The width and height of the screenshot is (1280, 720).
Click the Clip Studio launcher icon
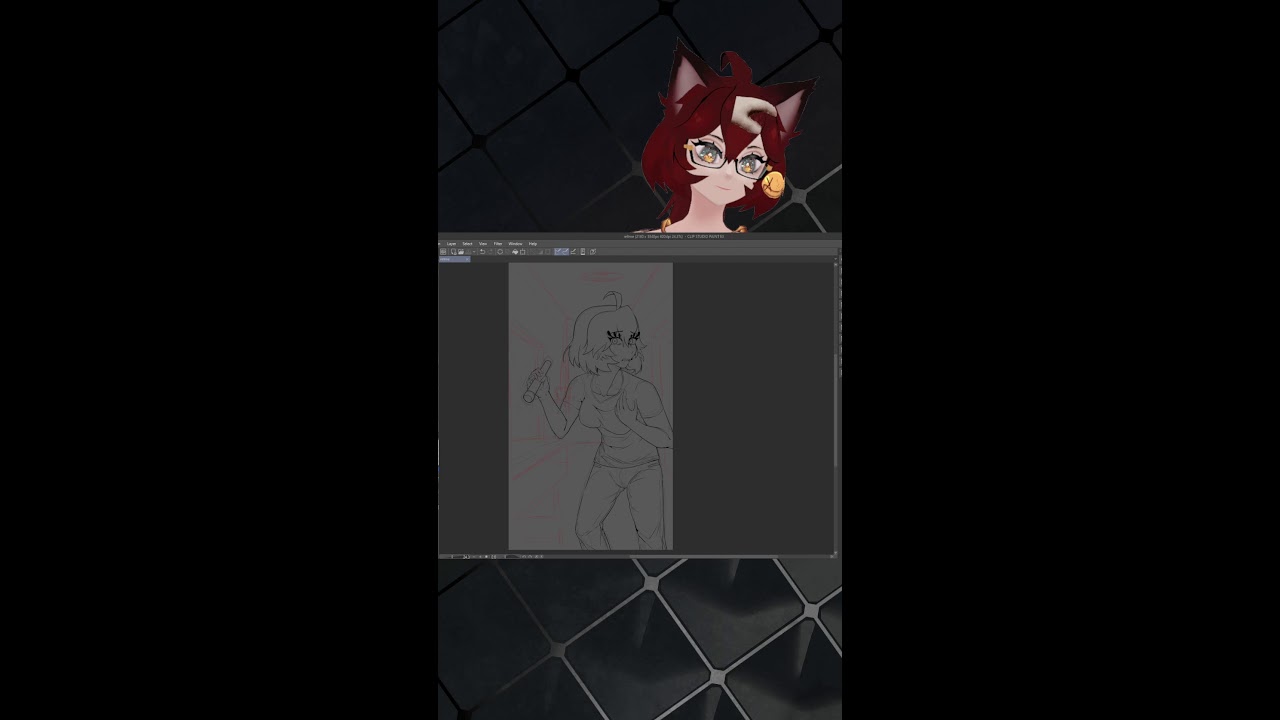[443, 252]
